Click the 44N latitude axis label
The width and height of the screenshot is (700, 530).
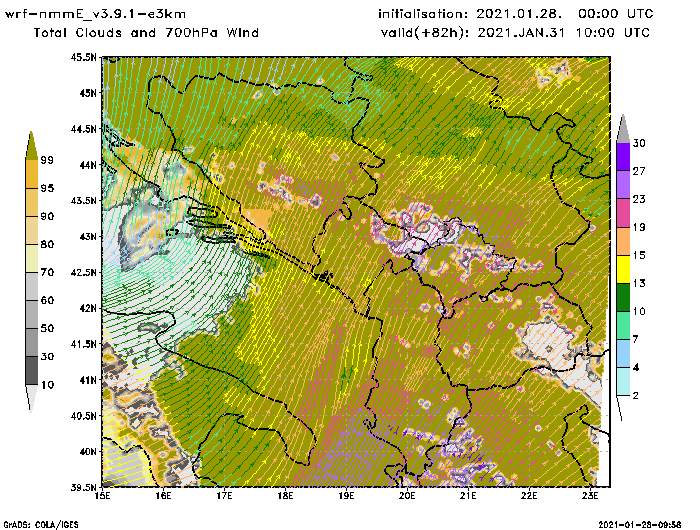coord(88,165)
